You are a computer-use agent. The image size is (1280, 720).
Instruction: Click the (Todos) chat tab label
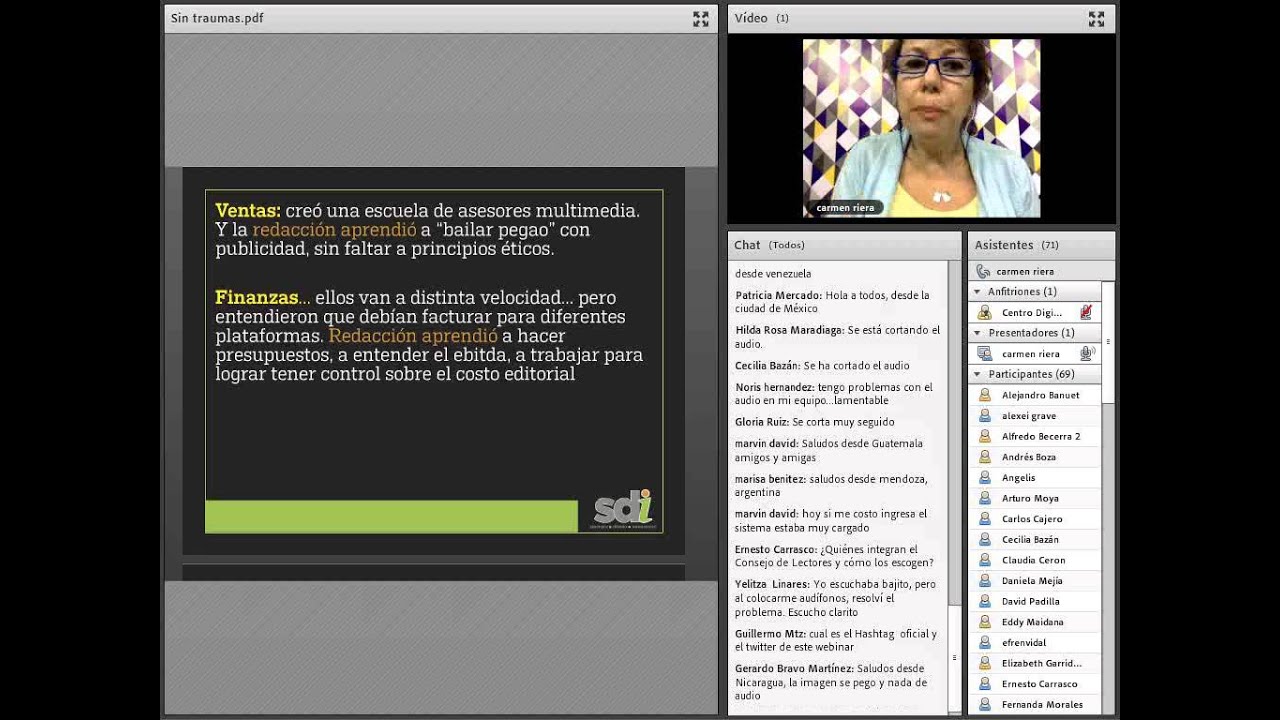(x=787, y=245)
